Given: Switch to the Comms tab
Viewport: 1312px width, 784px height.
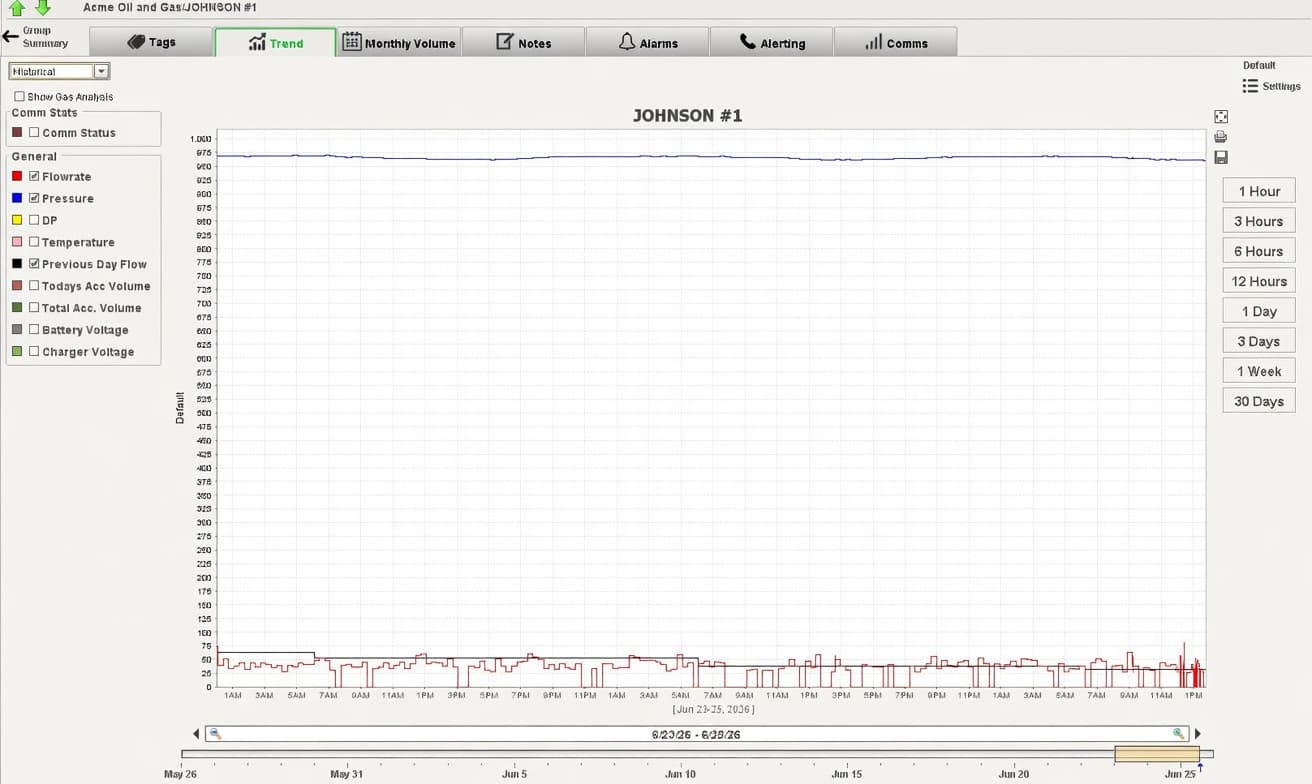Looking at the screenshot, I should click(x=895, y=42).
